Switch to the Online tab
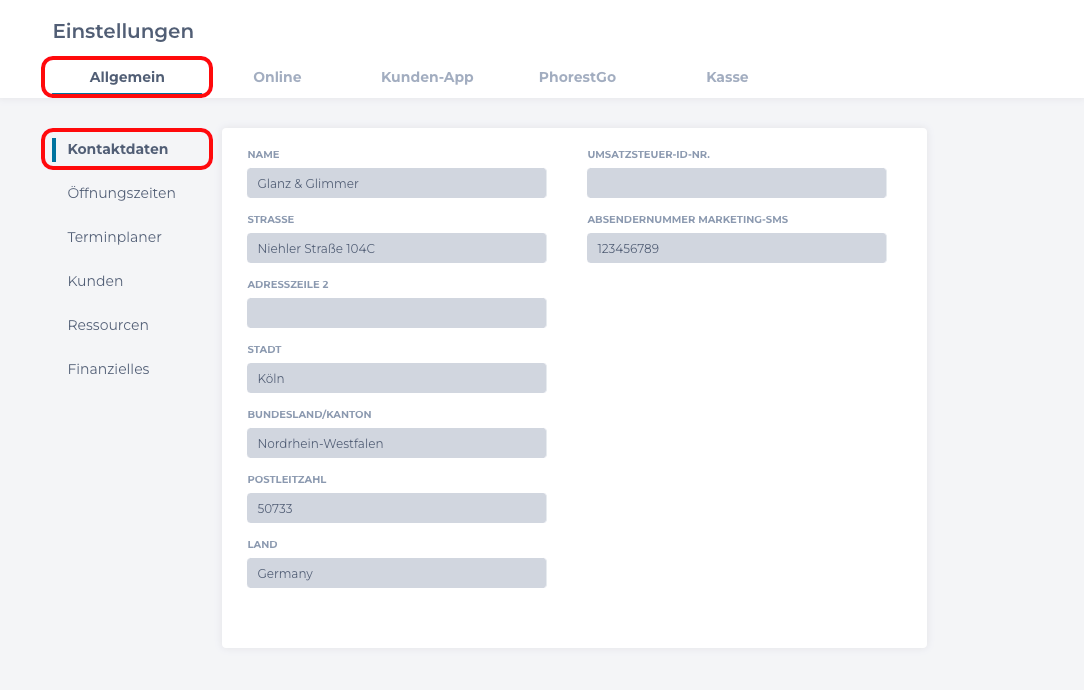 click(x=277, y=77)
